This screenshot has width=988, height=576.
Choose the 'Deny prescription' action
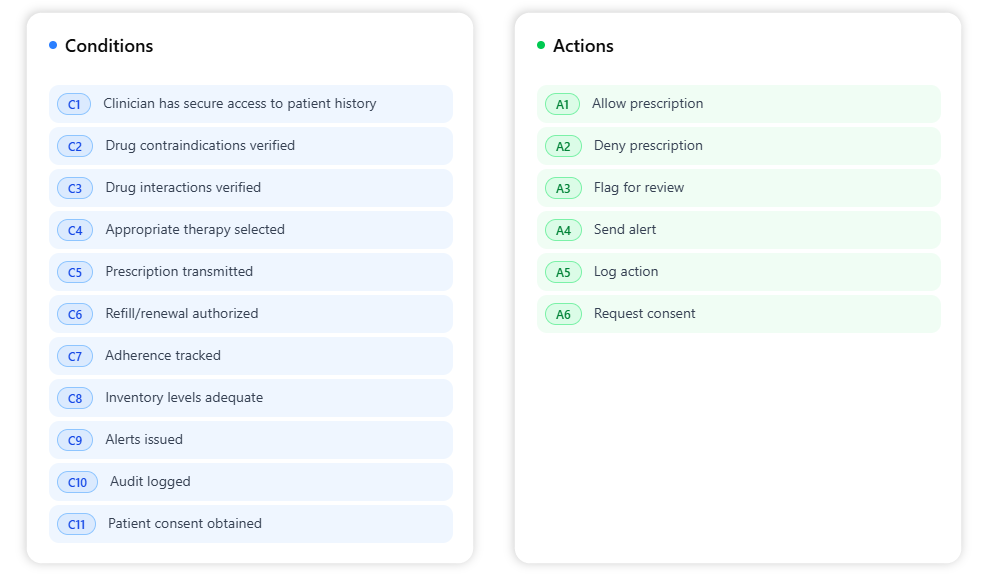(x=648, y=146)
